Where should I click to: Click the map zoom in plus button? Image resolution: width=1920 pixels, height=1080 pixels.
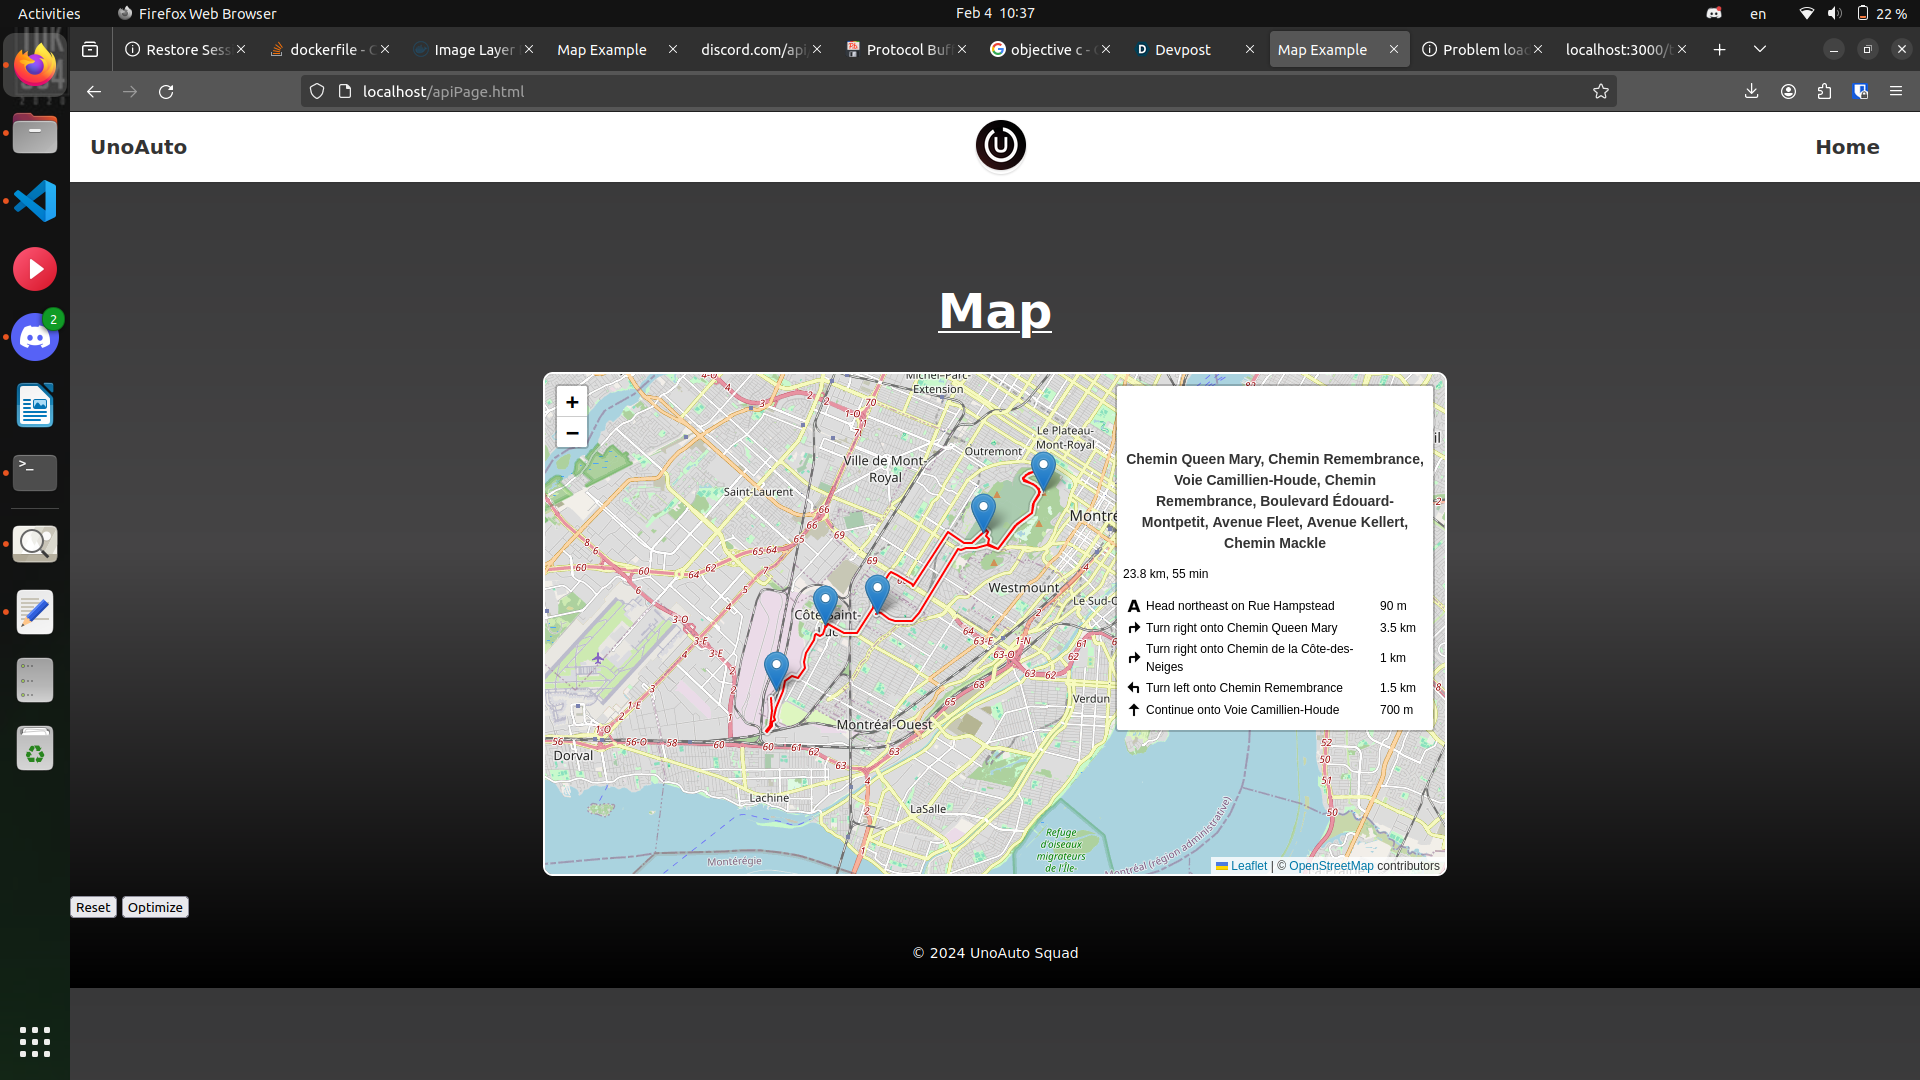click(x=572, y=402)
